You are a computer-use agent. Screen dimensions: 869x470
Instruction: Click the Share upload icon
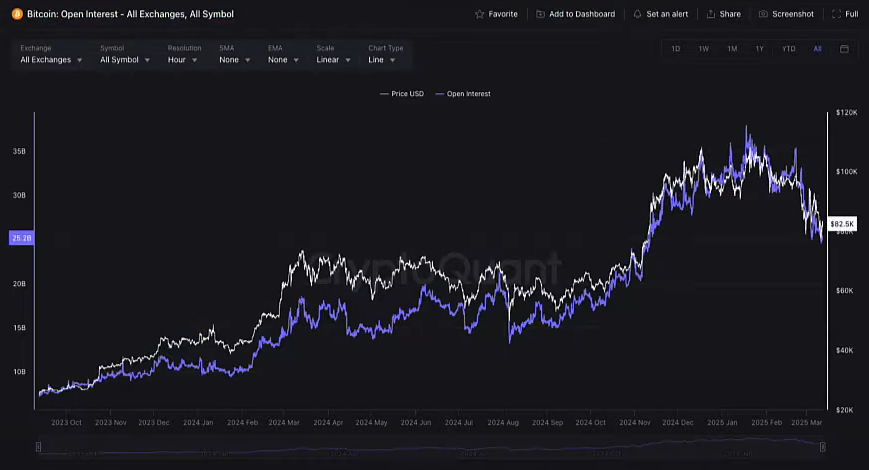click(x=711, y=14)
